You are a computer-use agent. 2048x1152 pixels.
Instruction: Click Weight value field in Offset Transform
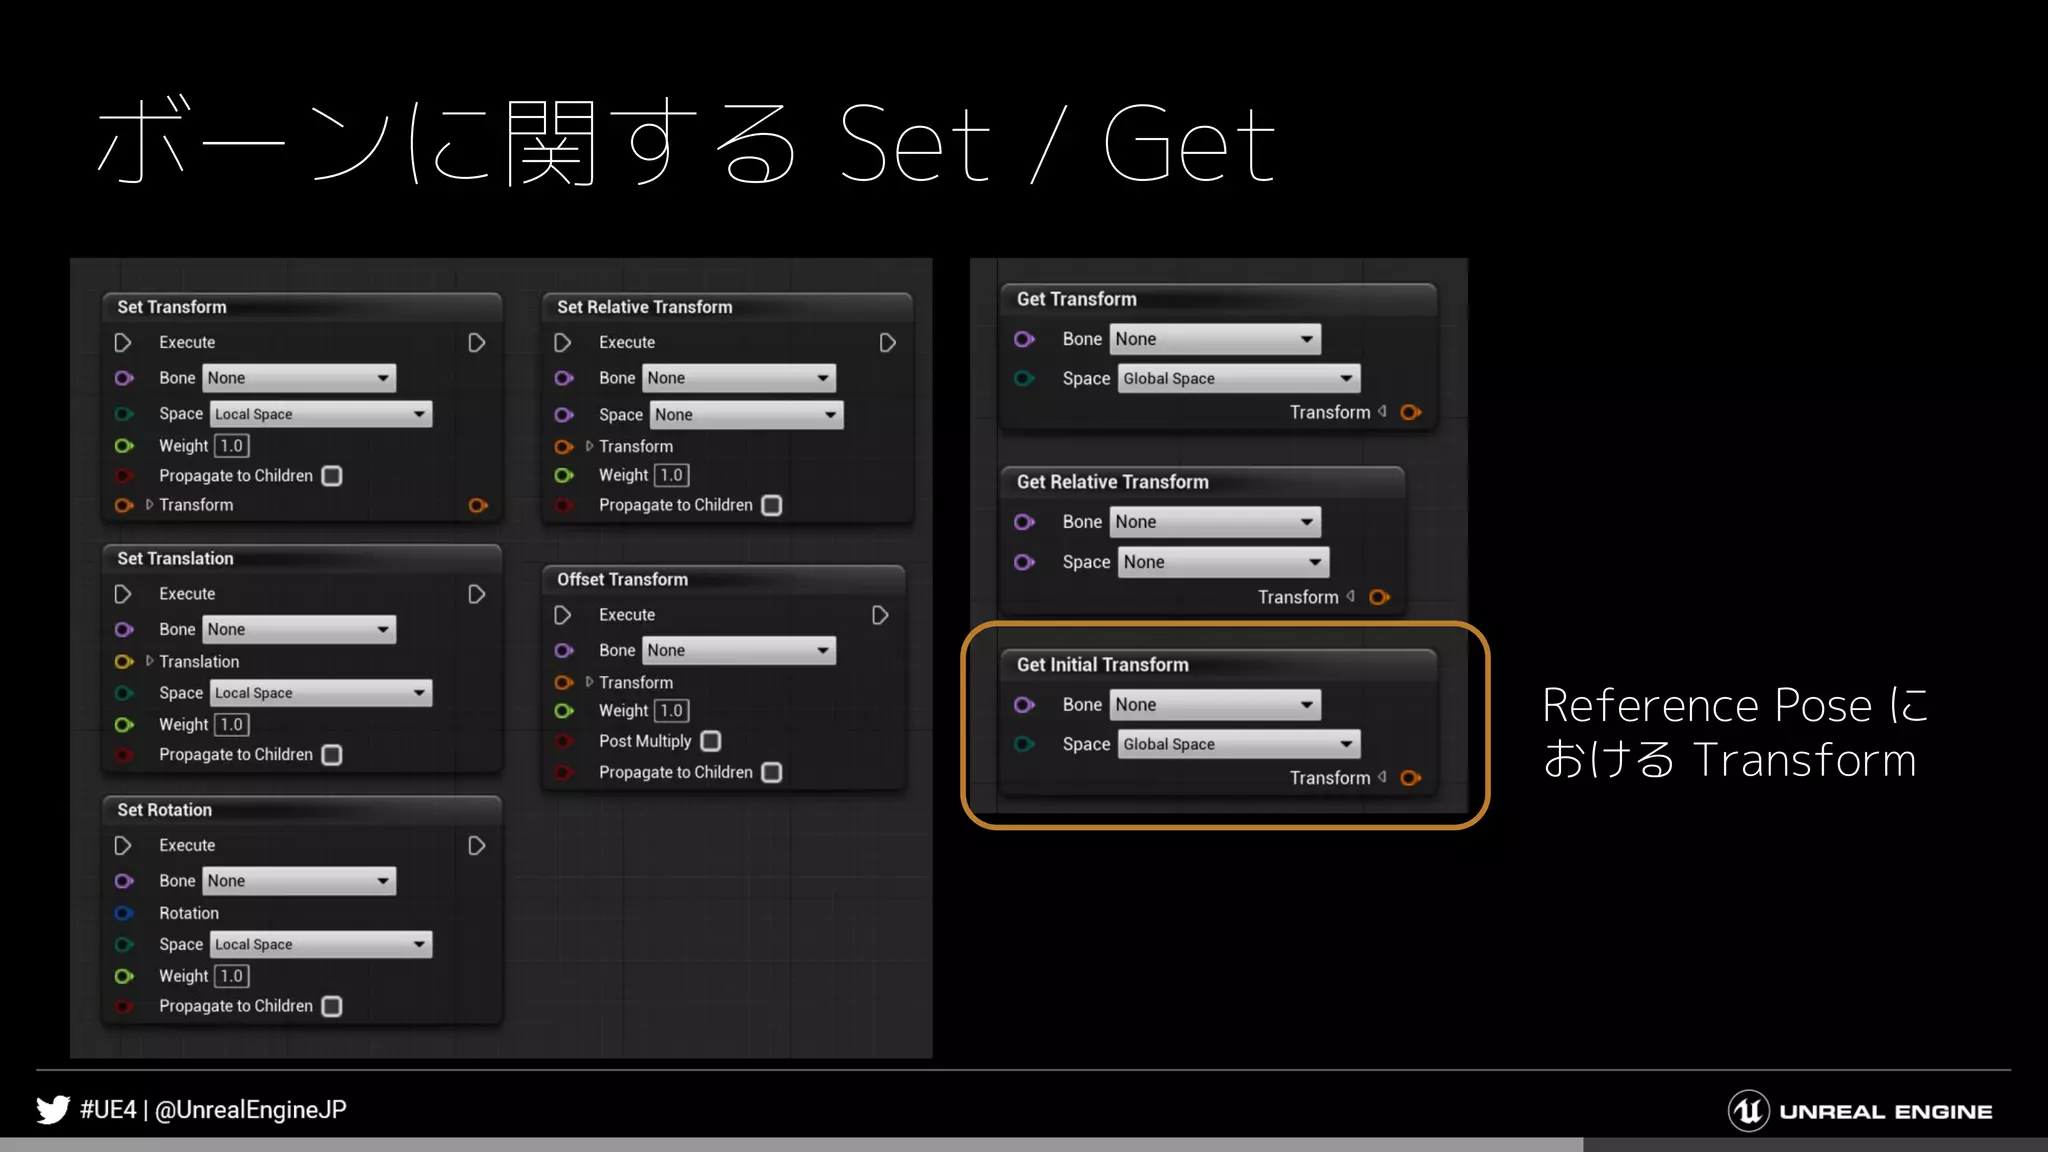(672, 711)
